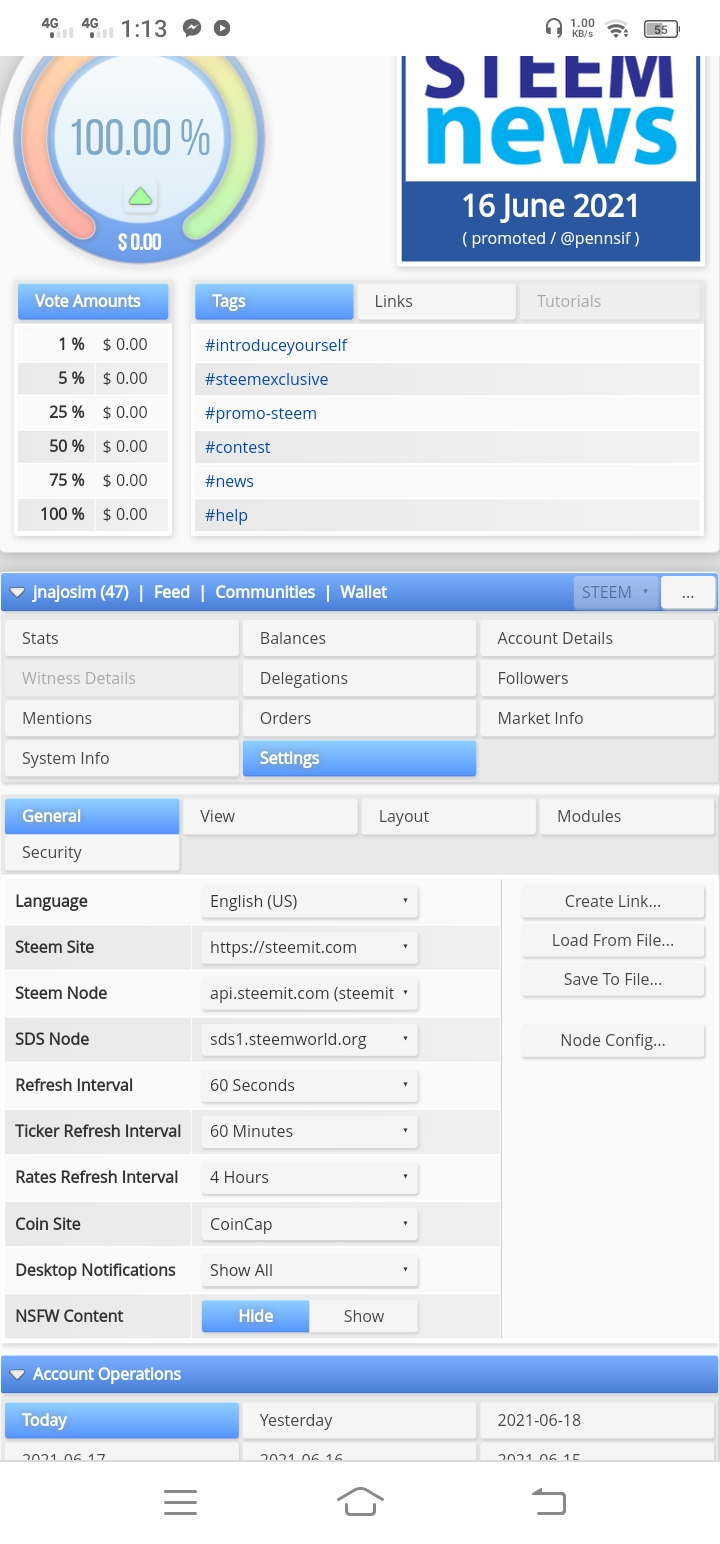Switch to the Layout settings tab
Viewport: 720px width, 1544px height.
coord(449,816)
